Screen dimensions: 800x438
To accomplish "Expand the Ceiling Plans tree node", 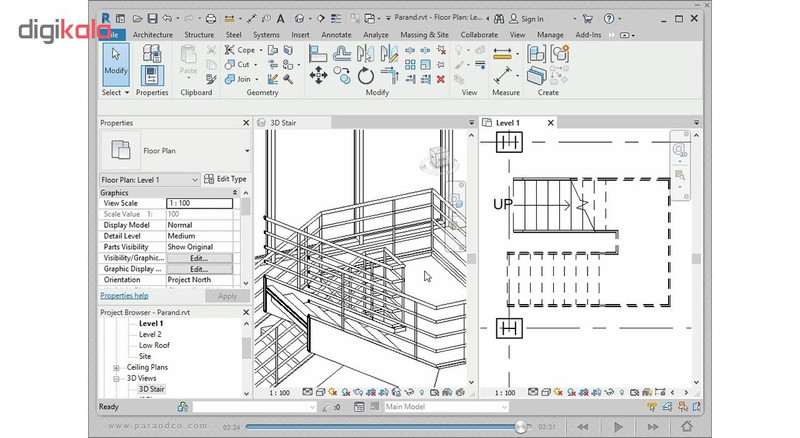I will [116, 368].
